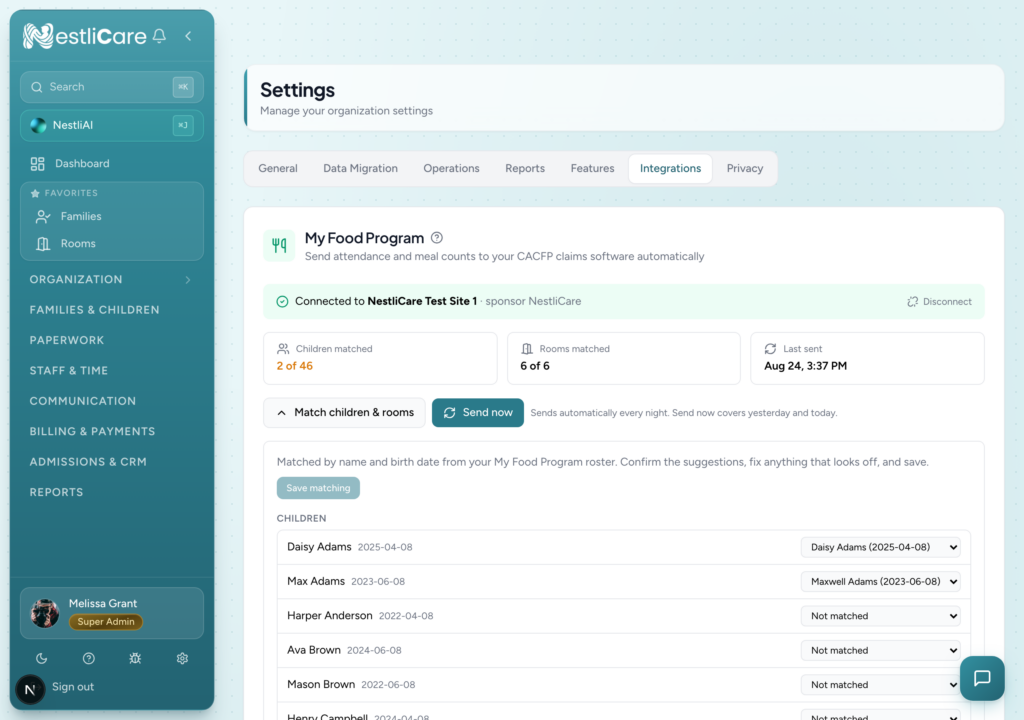Go to Dashboard
The height and width of the screenshot is (720, 1024).
point(111,164)
